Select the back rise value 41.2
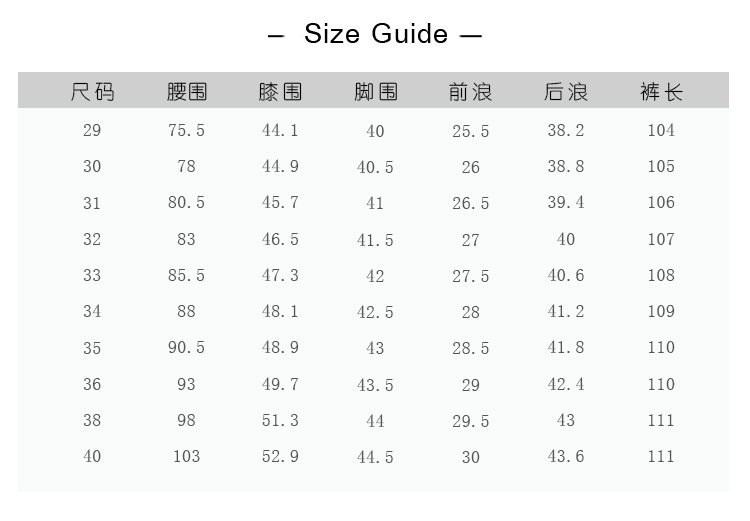Viewport: 750px width, 521px height. coord(566,311)
